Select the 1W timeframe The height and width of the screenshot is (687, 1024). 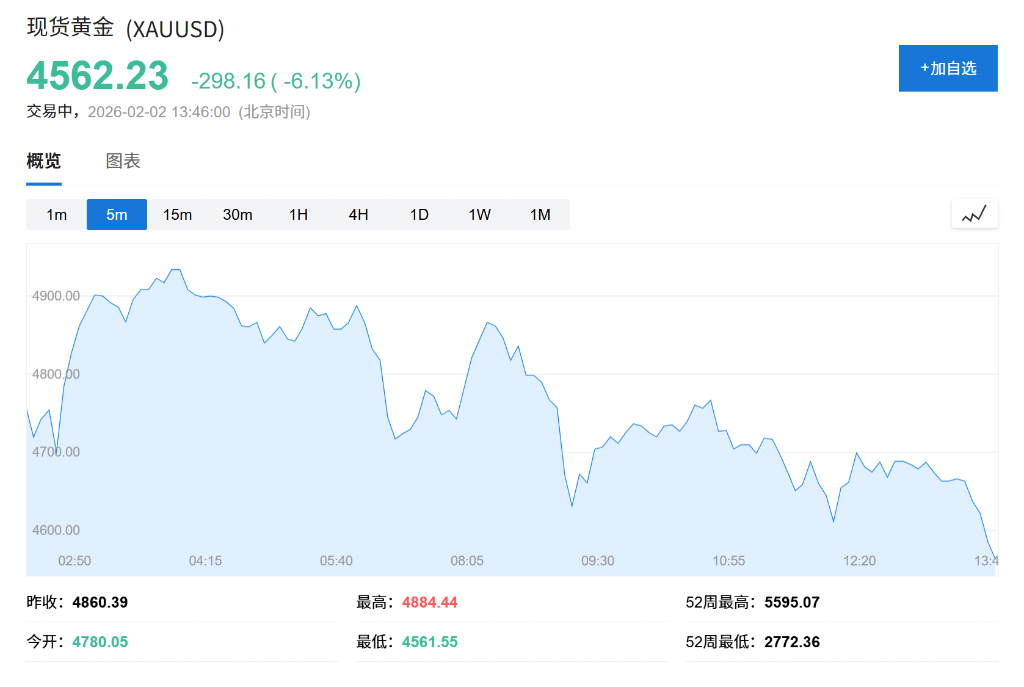478,214
